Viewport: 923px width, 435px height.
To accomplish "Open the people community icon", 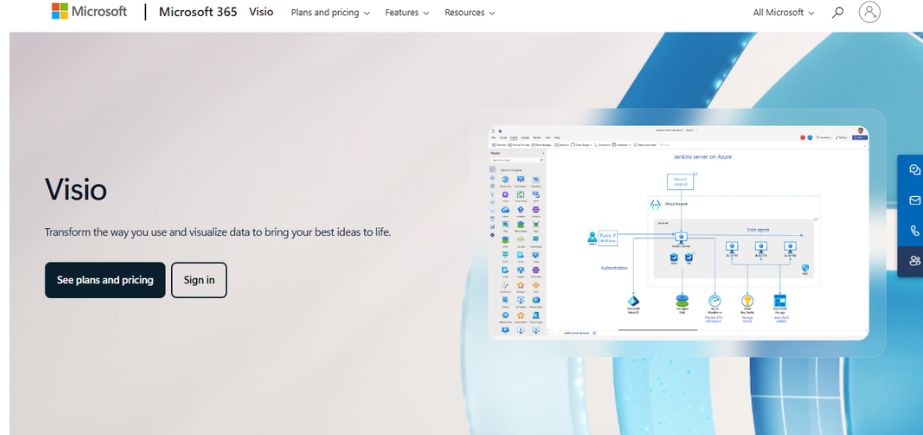I will (x=914, y=261).
